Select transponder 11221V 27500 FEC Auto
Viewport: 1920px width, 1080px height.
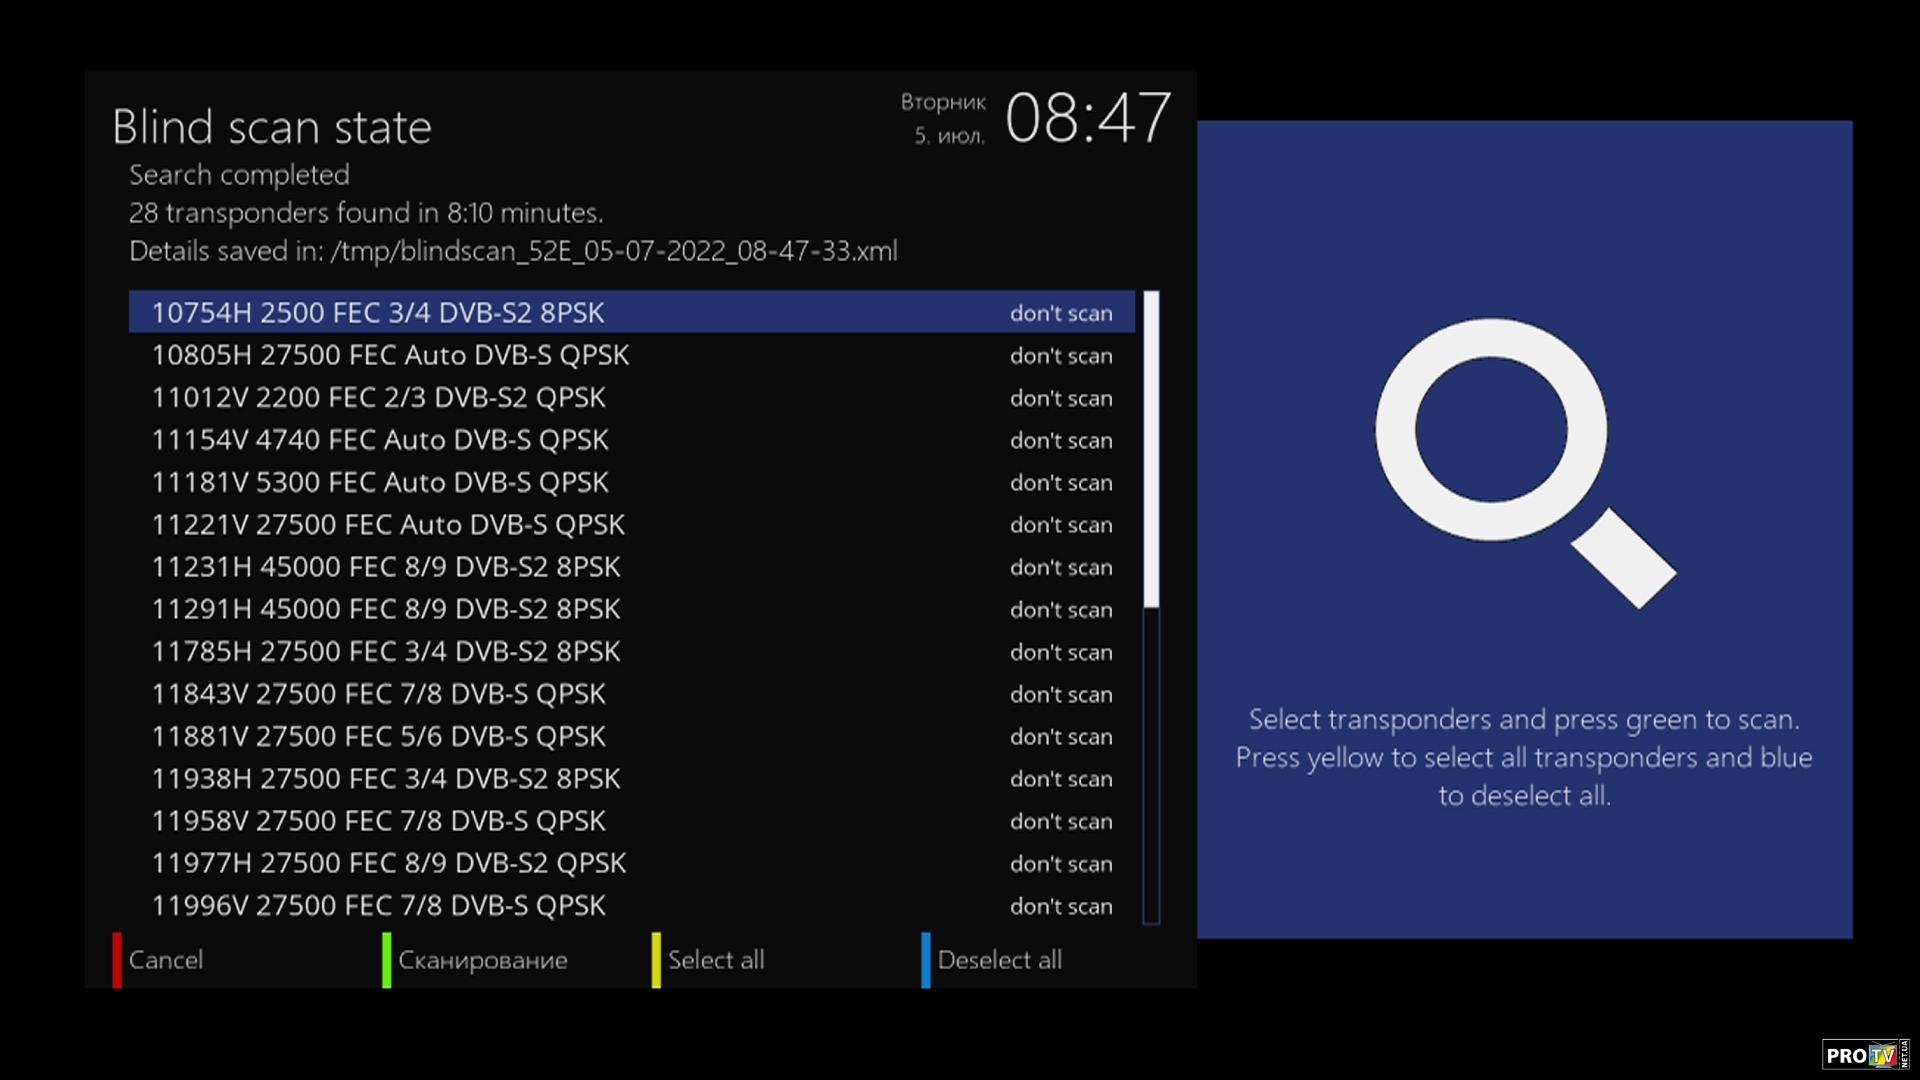[632, 525]
